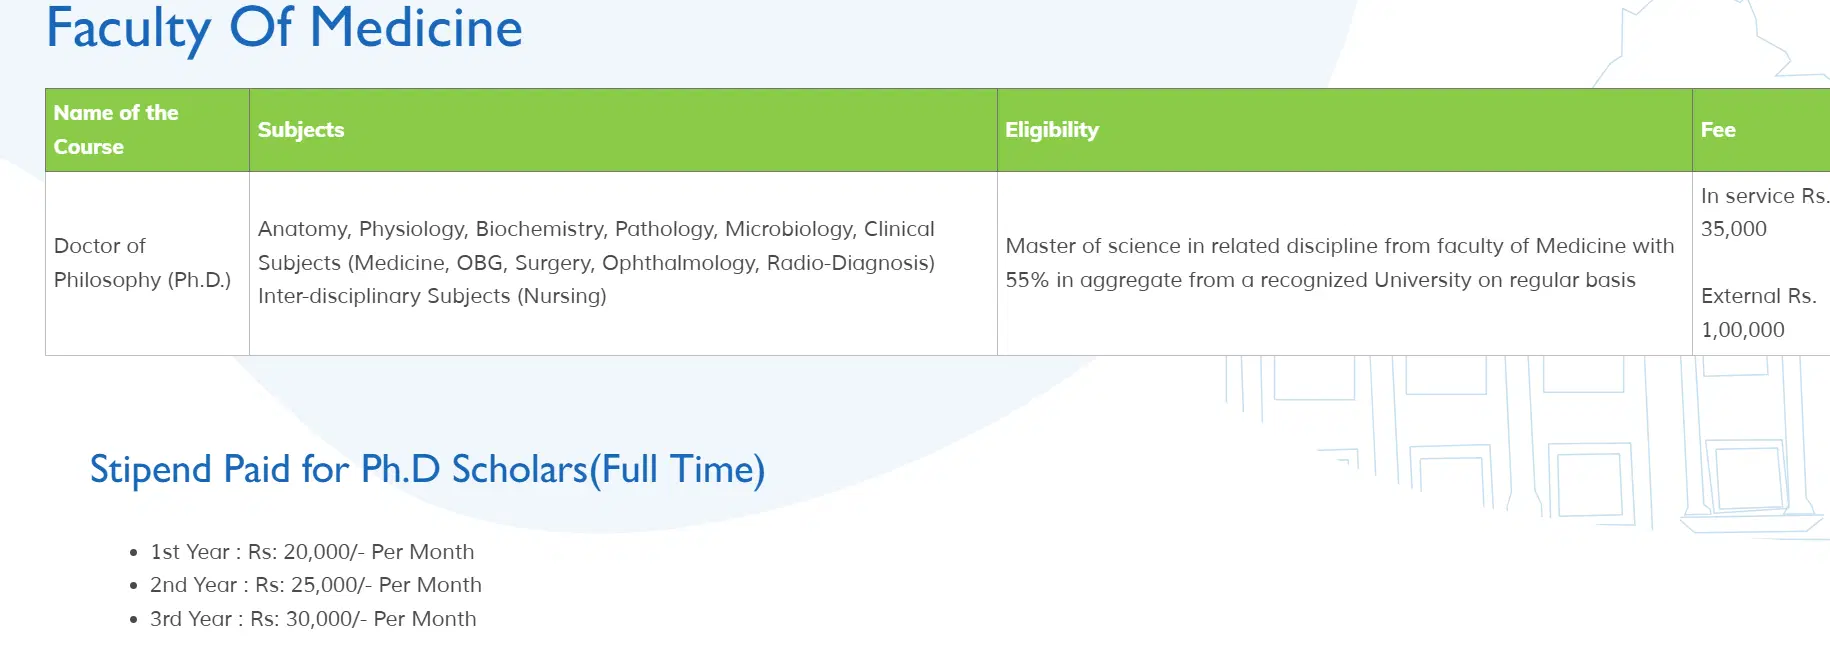This screenshot has width=1830, height=662.
Task: Click the Doctor of Philosophy (Ph.D.) cell
Action: click(x=142, y=263)
